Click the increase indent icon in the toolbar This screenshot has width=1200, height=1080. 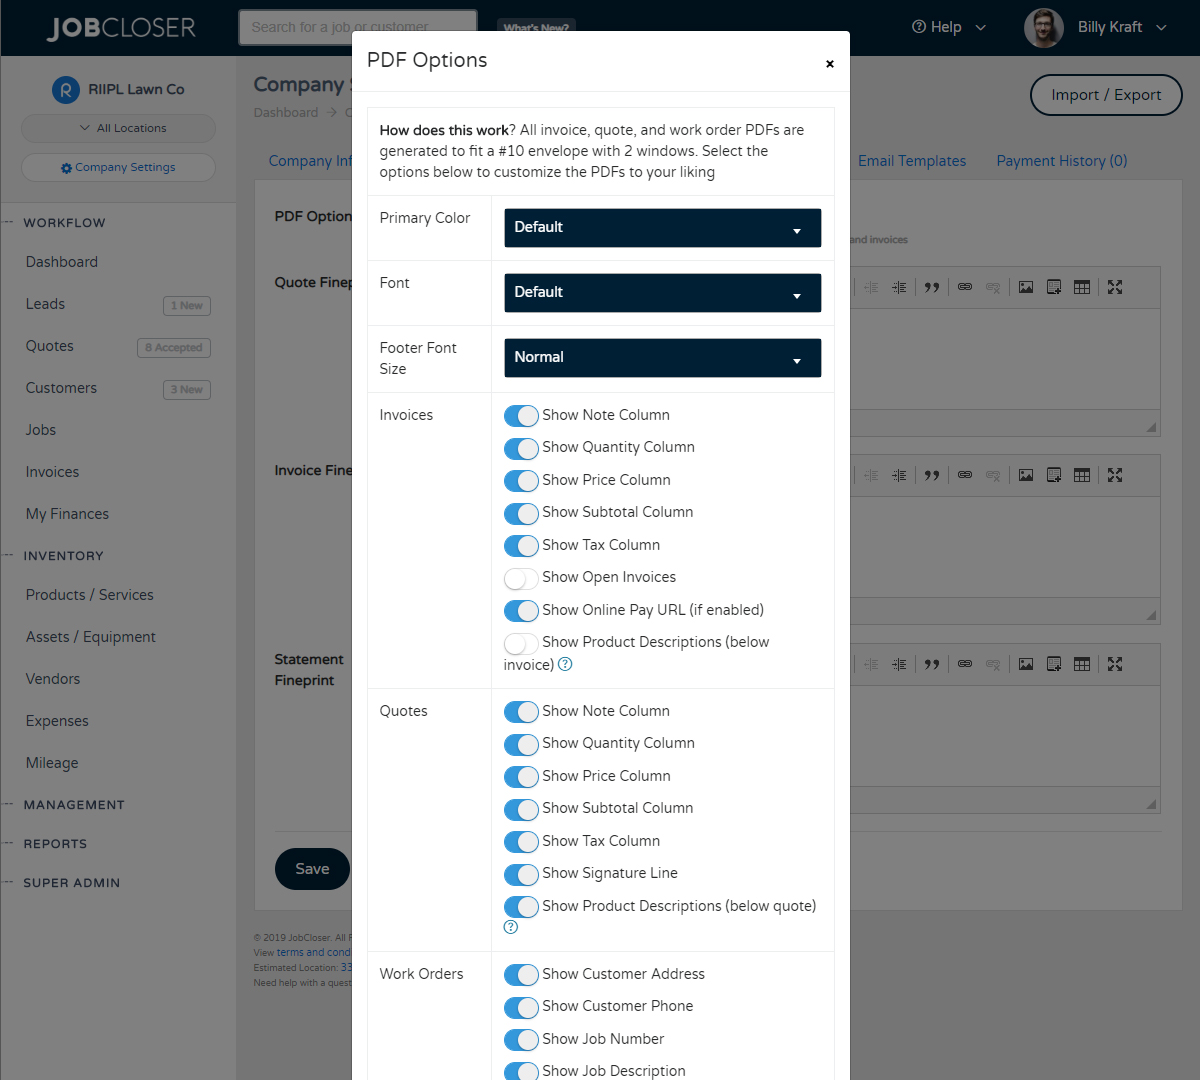(899, 287)
